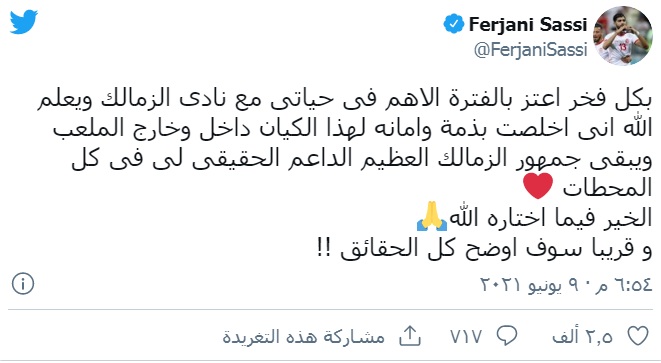Click the last line و قريبا سوف اوضح
Screen dimensions: 661x363
tap(485, 248)
